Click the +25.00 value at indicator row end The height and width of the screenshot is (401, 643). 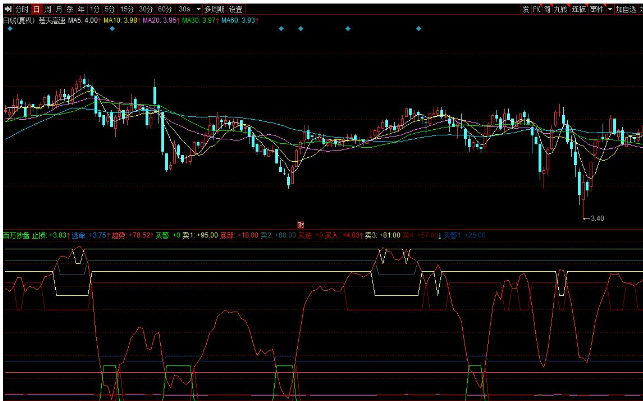(475, 235)
